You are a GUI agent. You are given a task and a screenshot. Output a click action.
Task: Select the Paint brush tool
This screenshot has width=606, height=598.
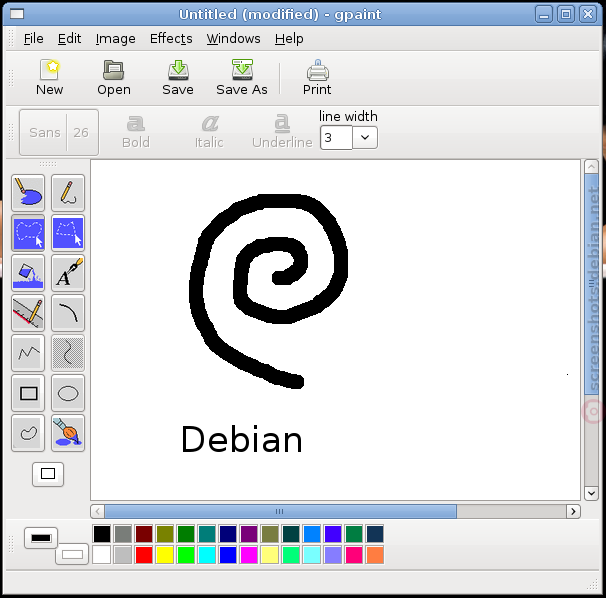(68, 433)
